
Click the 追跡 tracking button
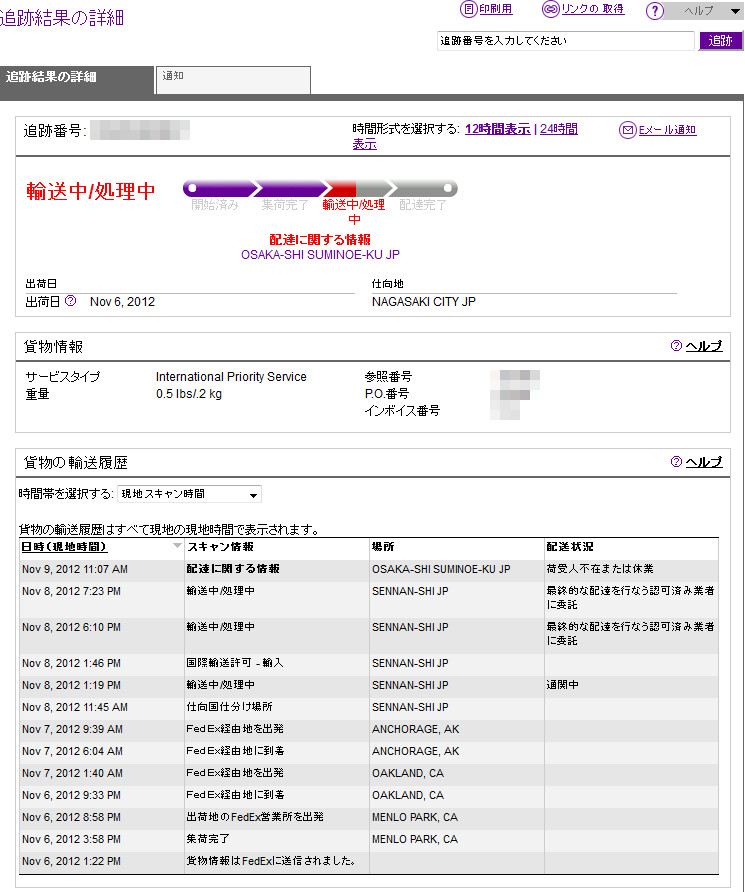click(721, 41)
